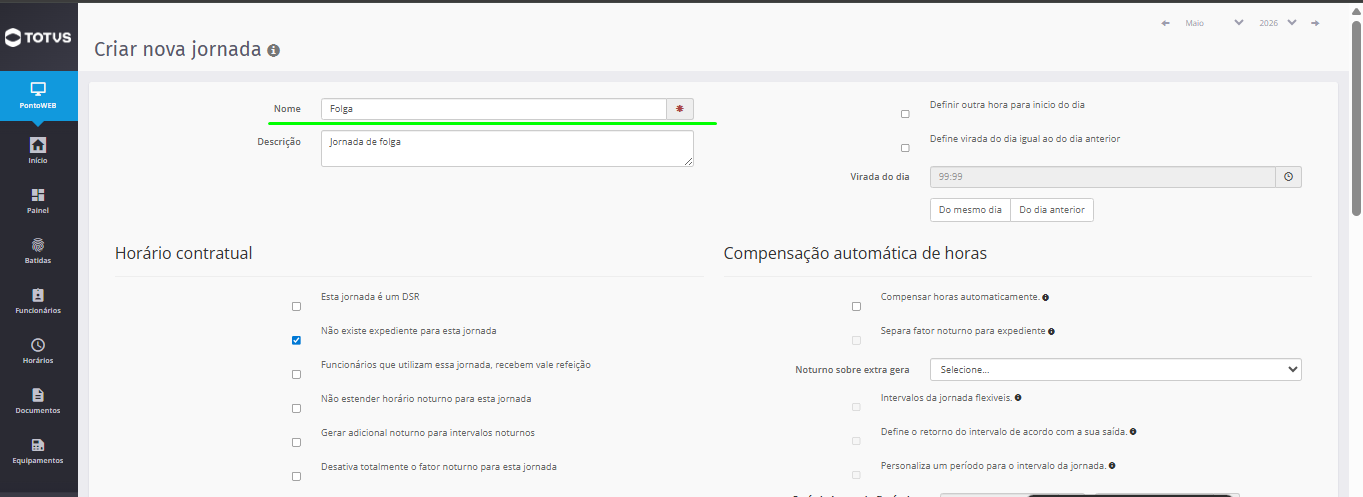Click the Horário contratual heading
1363x497 pixels.
click(x=183, y=254)
